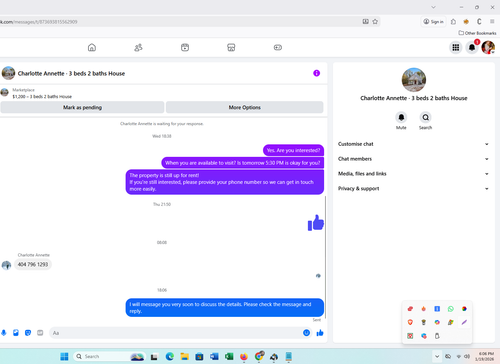Click the 'tomorrow 5:30 PM' visit message
500x364 pixels.
point(242,163)
